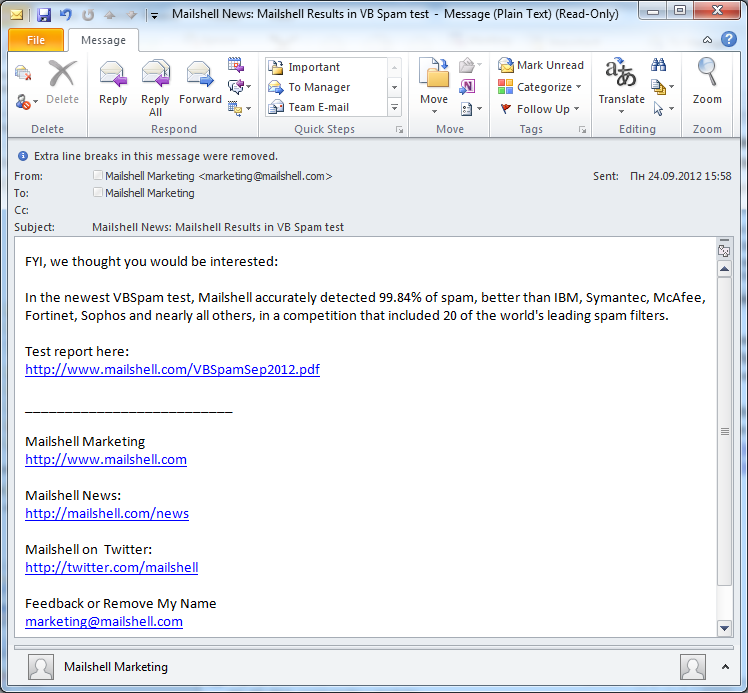
Task: Minimize the ribbon with the caret icon
Action: tap(707, 40)
